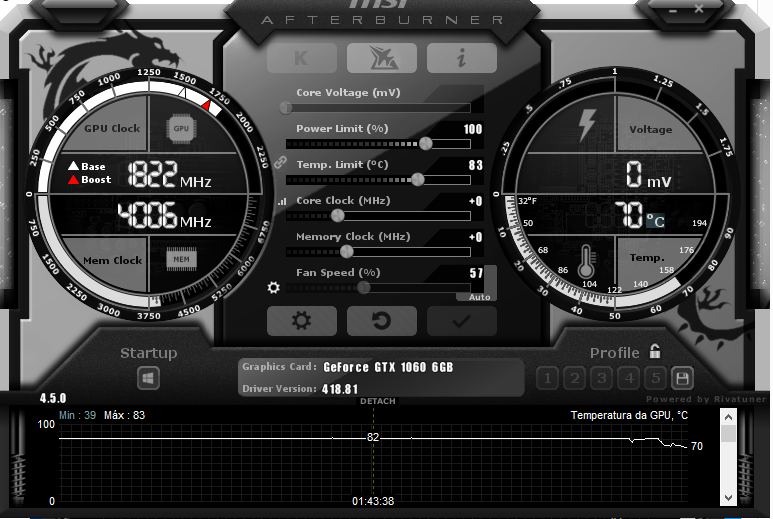Click the GeForce GTX 1060 6GB card name

pyautogui.click(x=388, y=367)
